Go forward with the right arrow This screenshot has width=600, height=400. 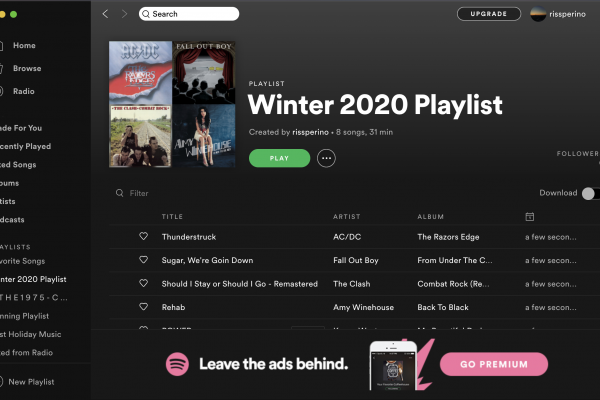pos(124,14)
